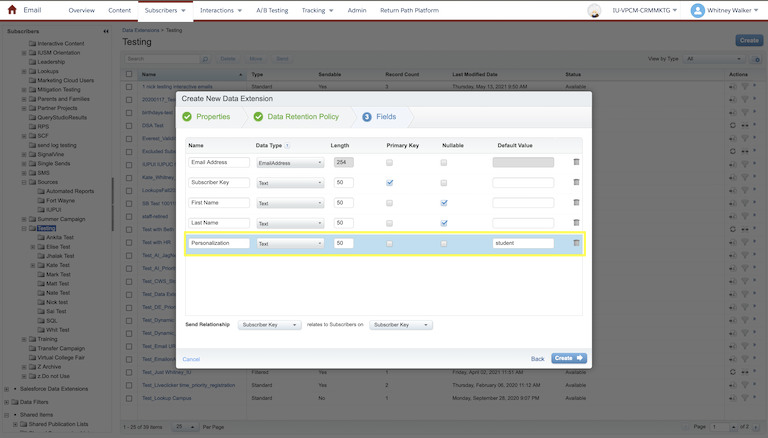Screen dimensions: 768x438
Task: Collapse the Sources tree node
Action: pos(24,182)
